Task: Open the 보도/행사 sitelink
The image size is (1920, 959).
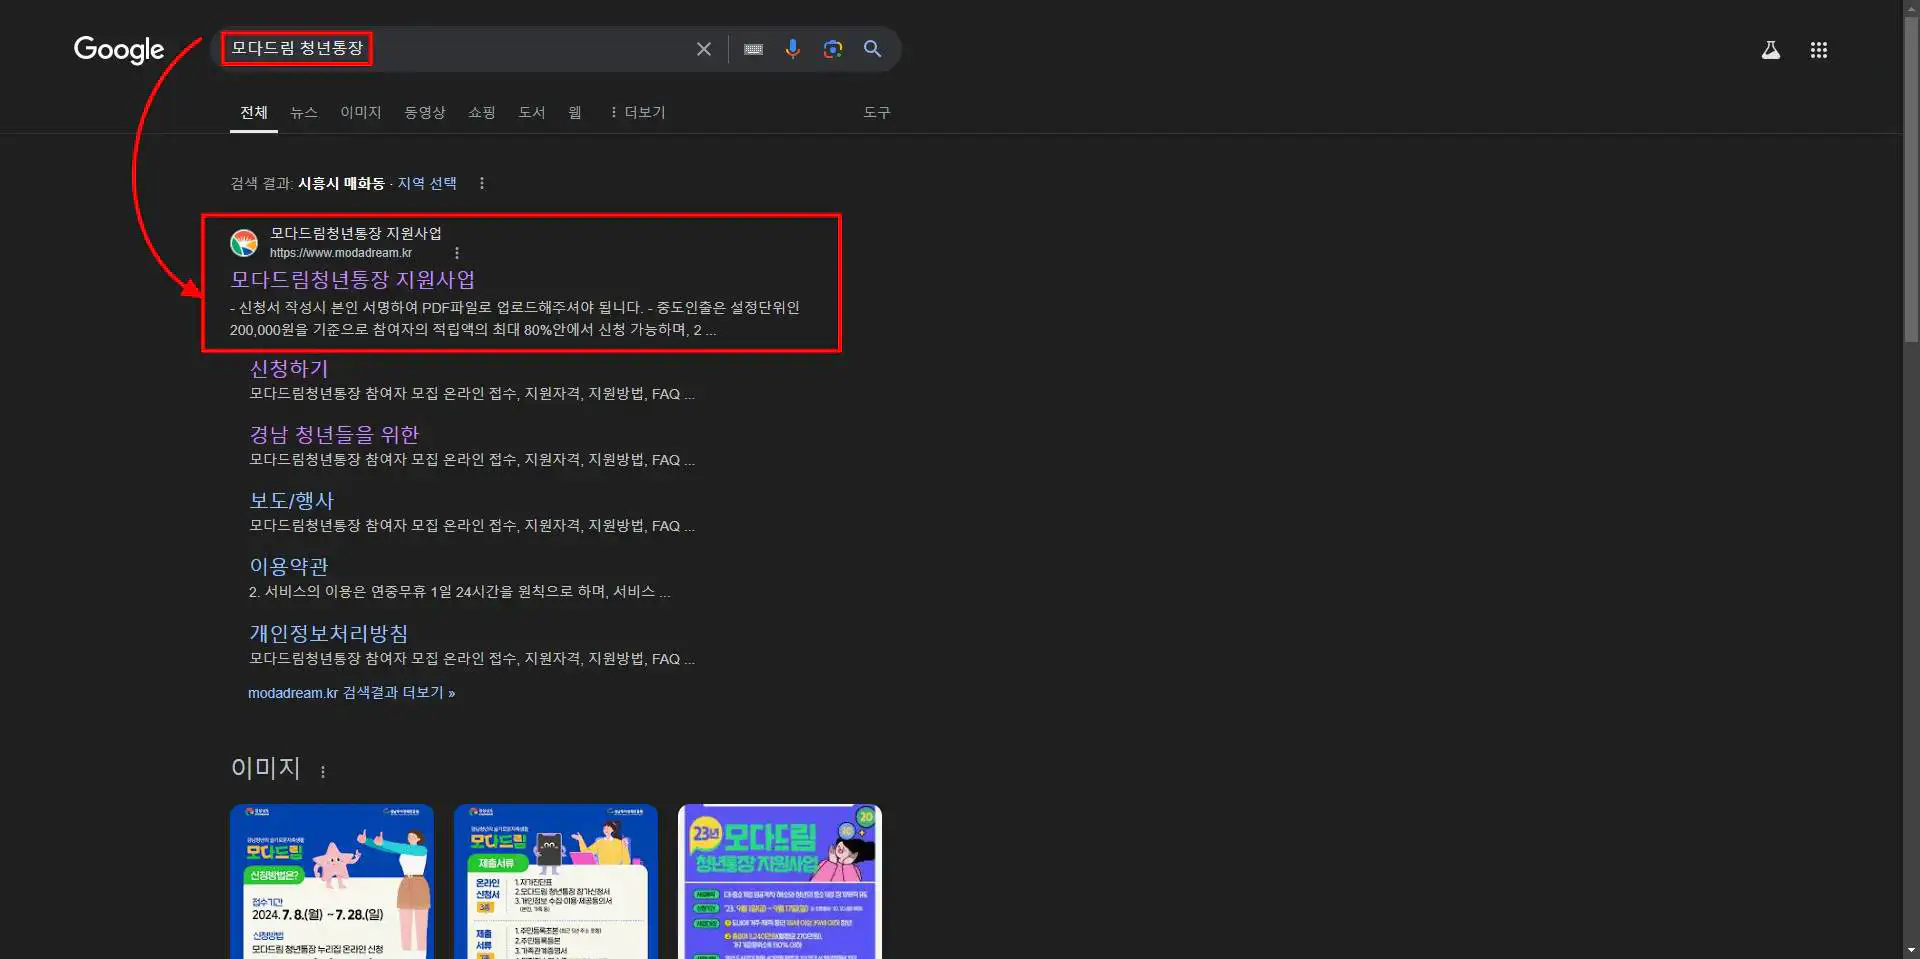Action: (292, 501)
